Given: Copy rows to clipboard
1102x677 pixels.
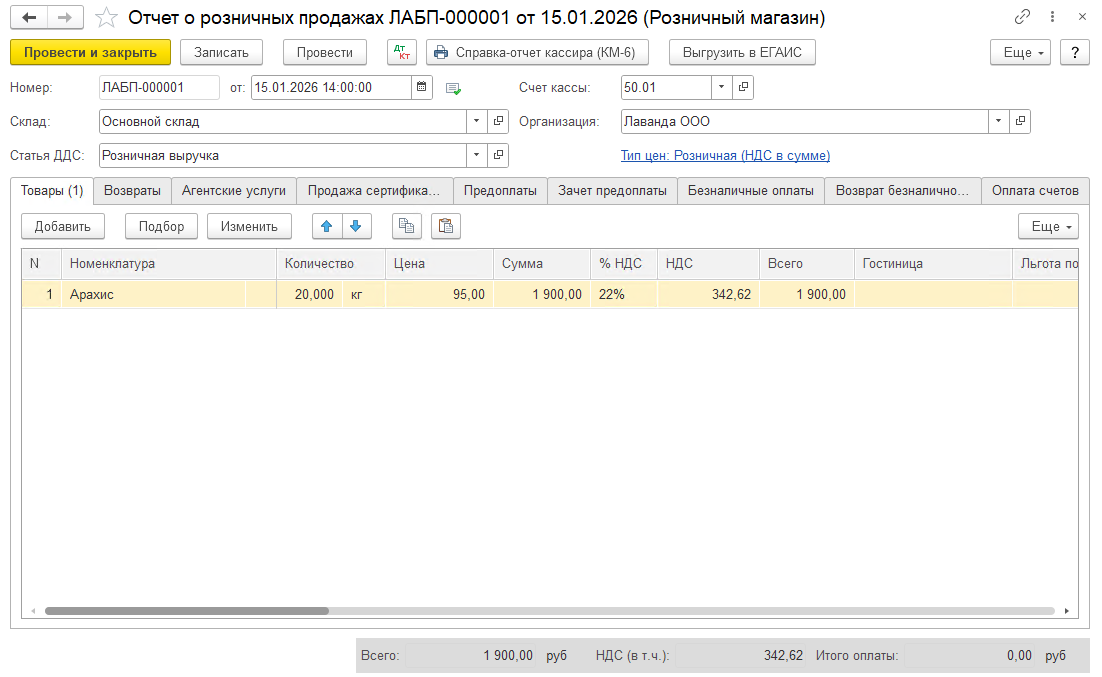Looking at the screenshot, I should (x=406, y=226).
